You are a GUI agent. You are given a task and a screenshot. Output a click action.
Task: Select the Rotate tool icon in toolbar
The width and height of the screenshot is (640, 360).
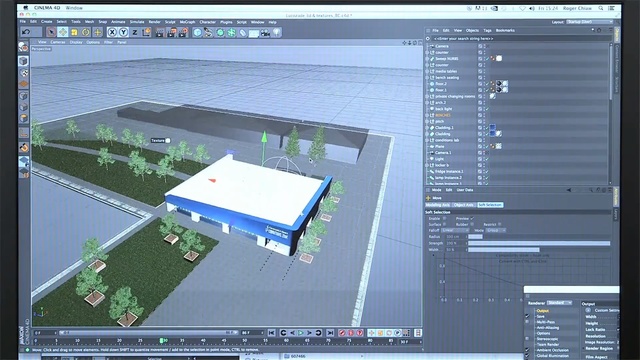pos(86,32)
